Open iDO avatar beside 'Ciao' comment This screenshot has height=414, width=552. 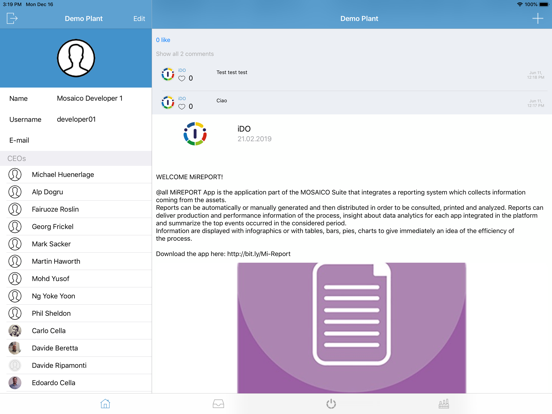[168, 102]
